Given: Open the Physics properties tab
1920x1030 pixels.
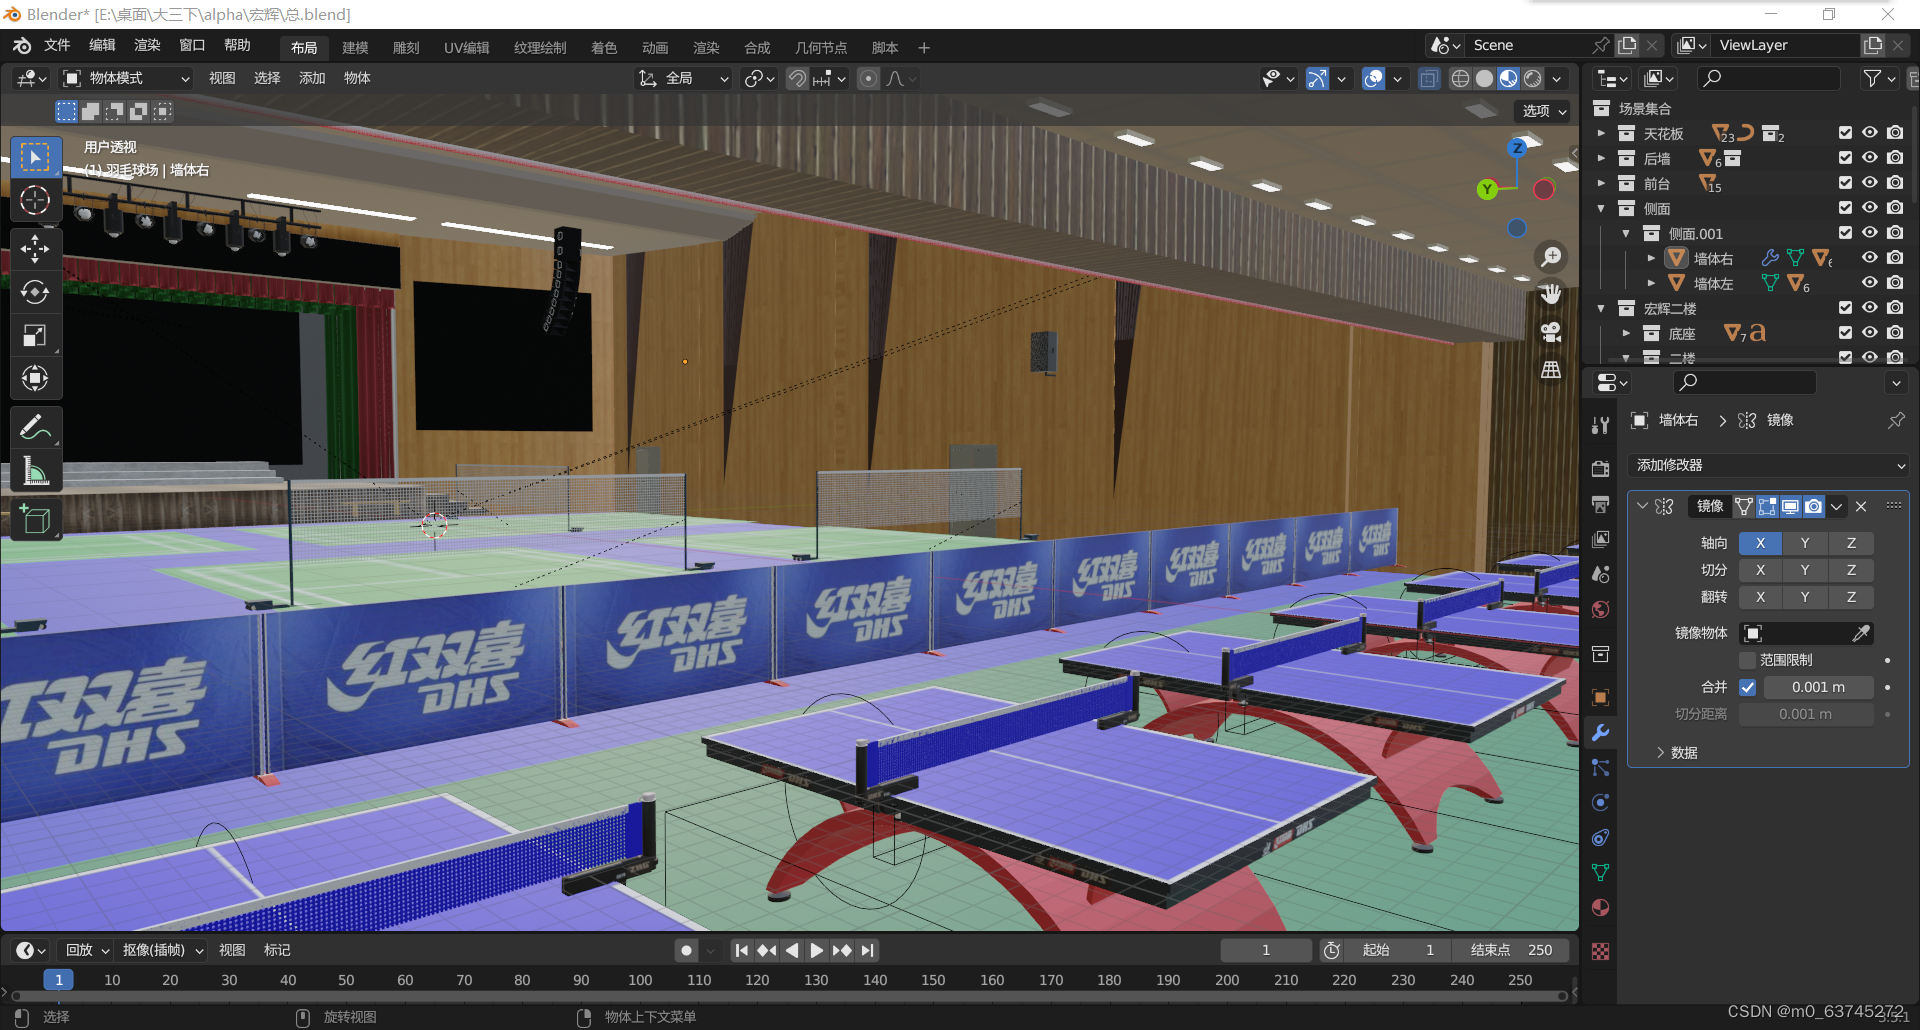Looking at the screenshot, I should 1600,802.
